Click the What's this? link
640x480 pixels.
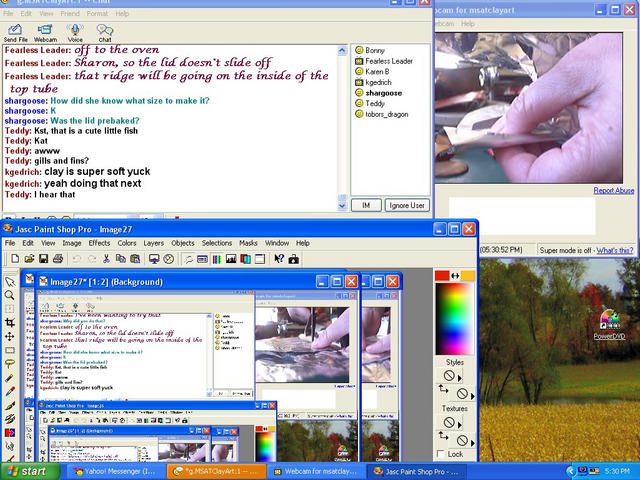(x=615, y=250)
